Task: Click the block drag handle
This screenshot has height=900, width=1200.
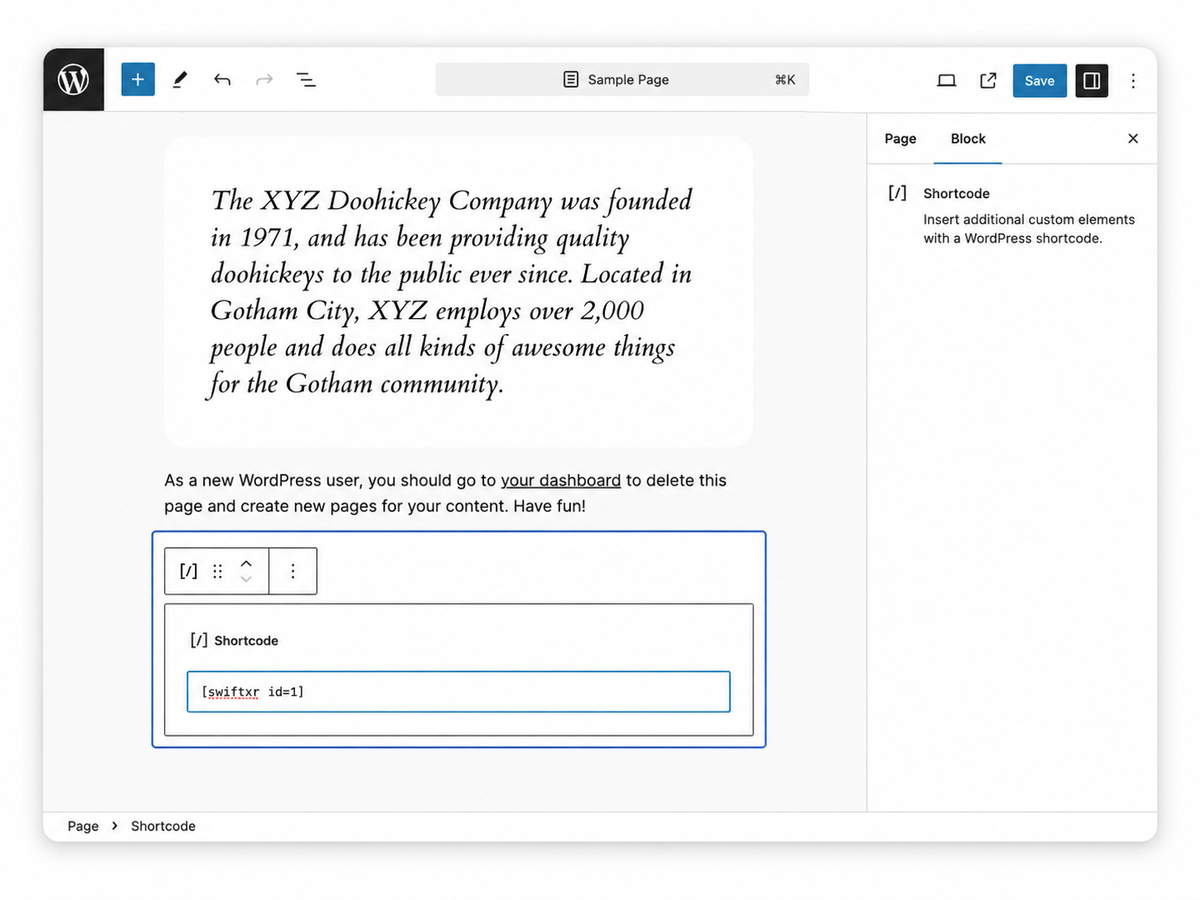Action: [218, 571]
